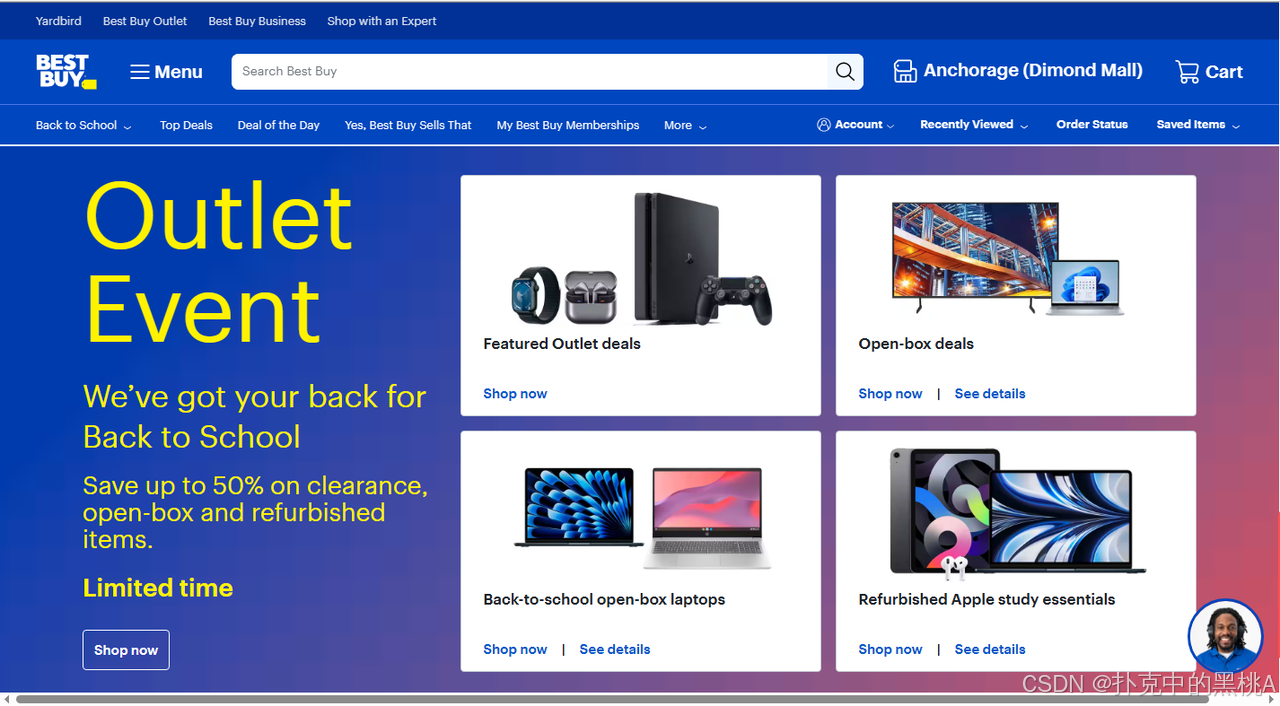Click the Refurbished Apple devices image

[1018, 514]
